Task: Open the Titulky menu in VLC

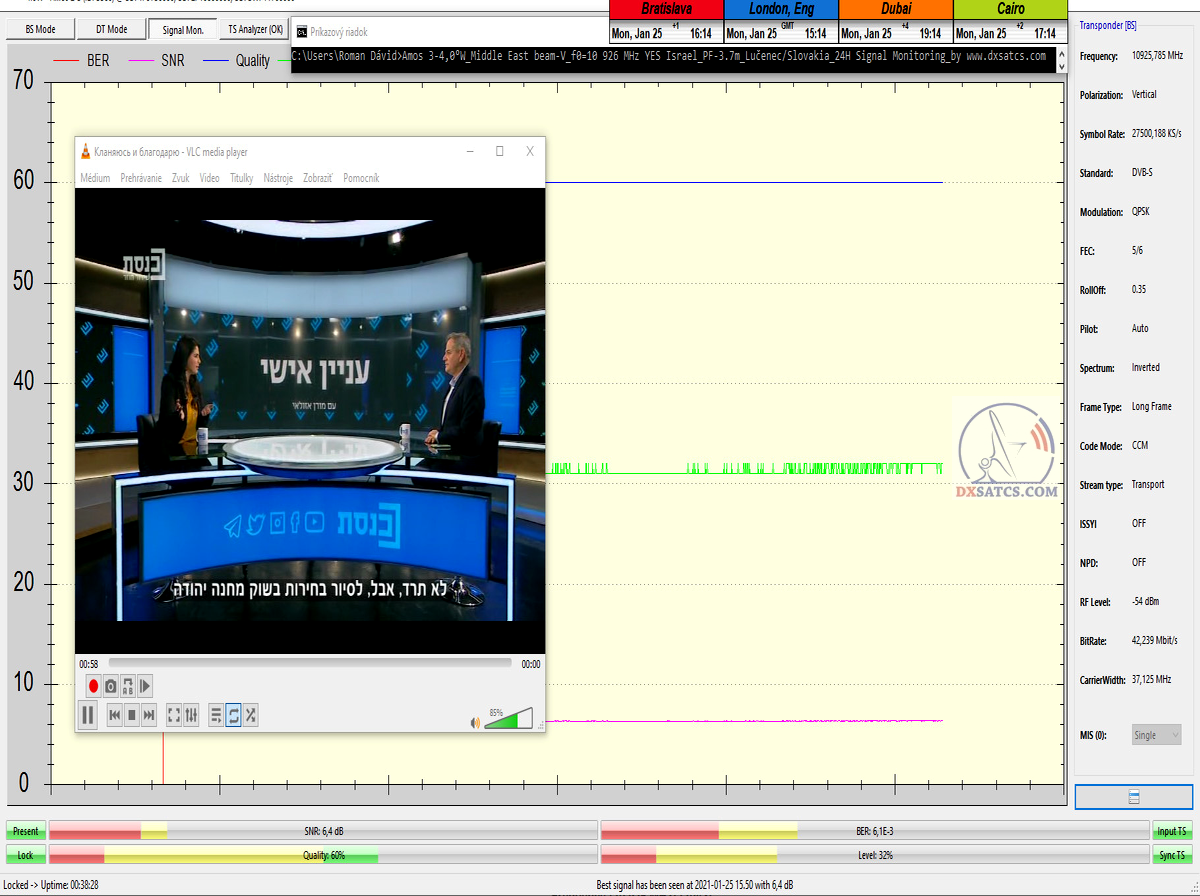Action: point(241,178)
